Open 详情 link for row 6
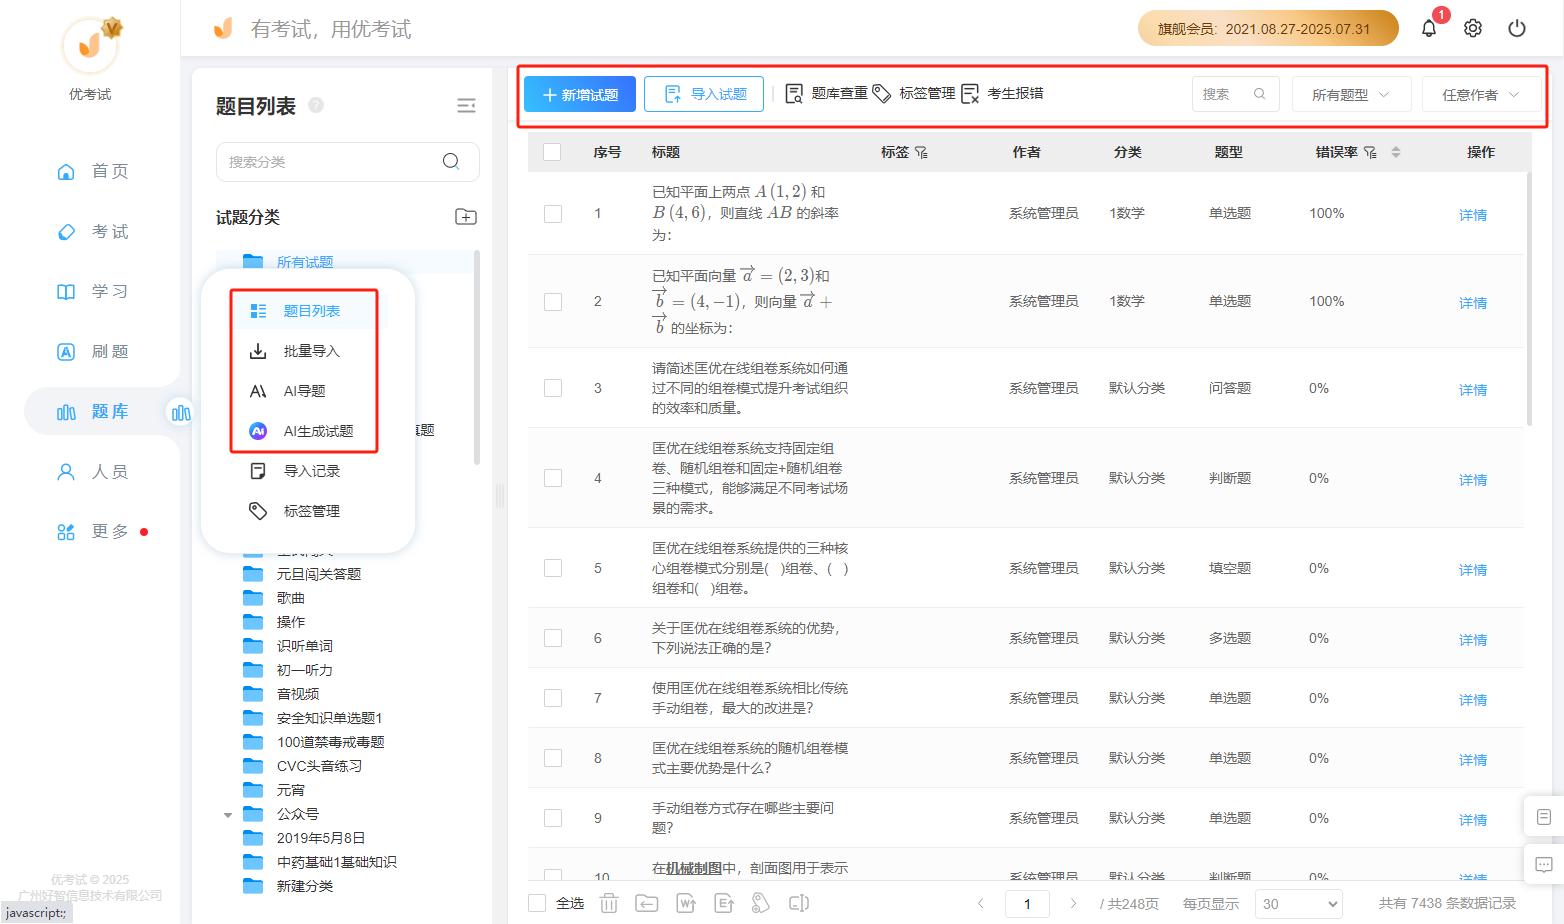The height and width of the screenshot is (924, 1564). click(x=1473, y=640)
